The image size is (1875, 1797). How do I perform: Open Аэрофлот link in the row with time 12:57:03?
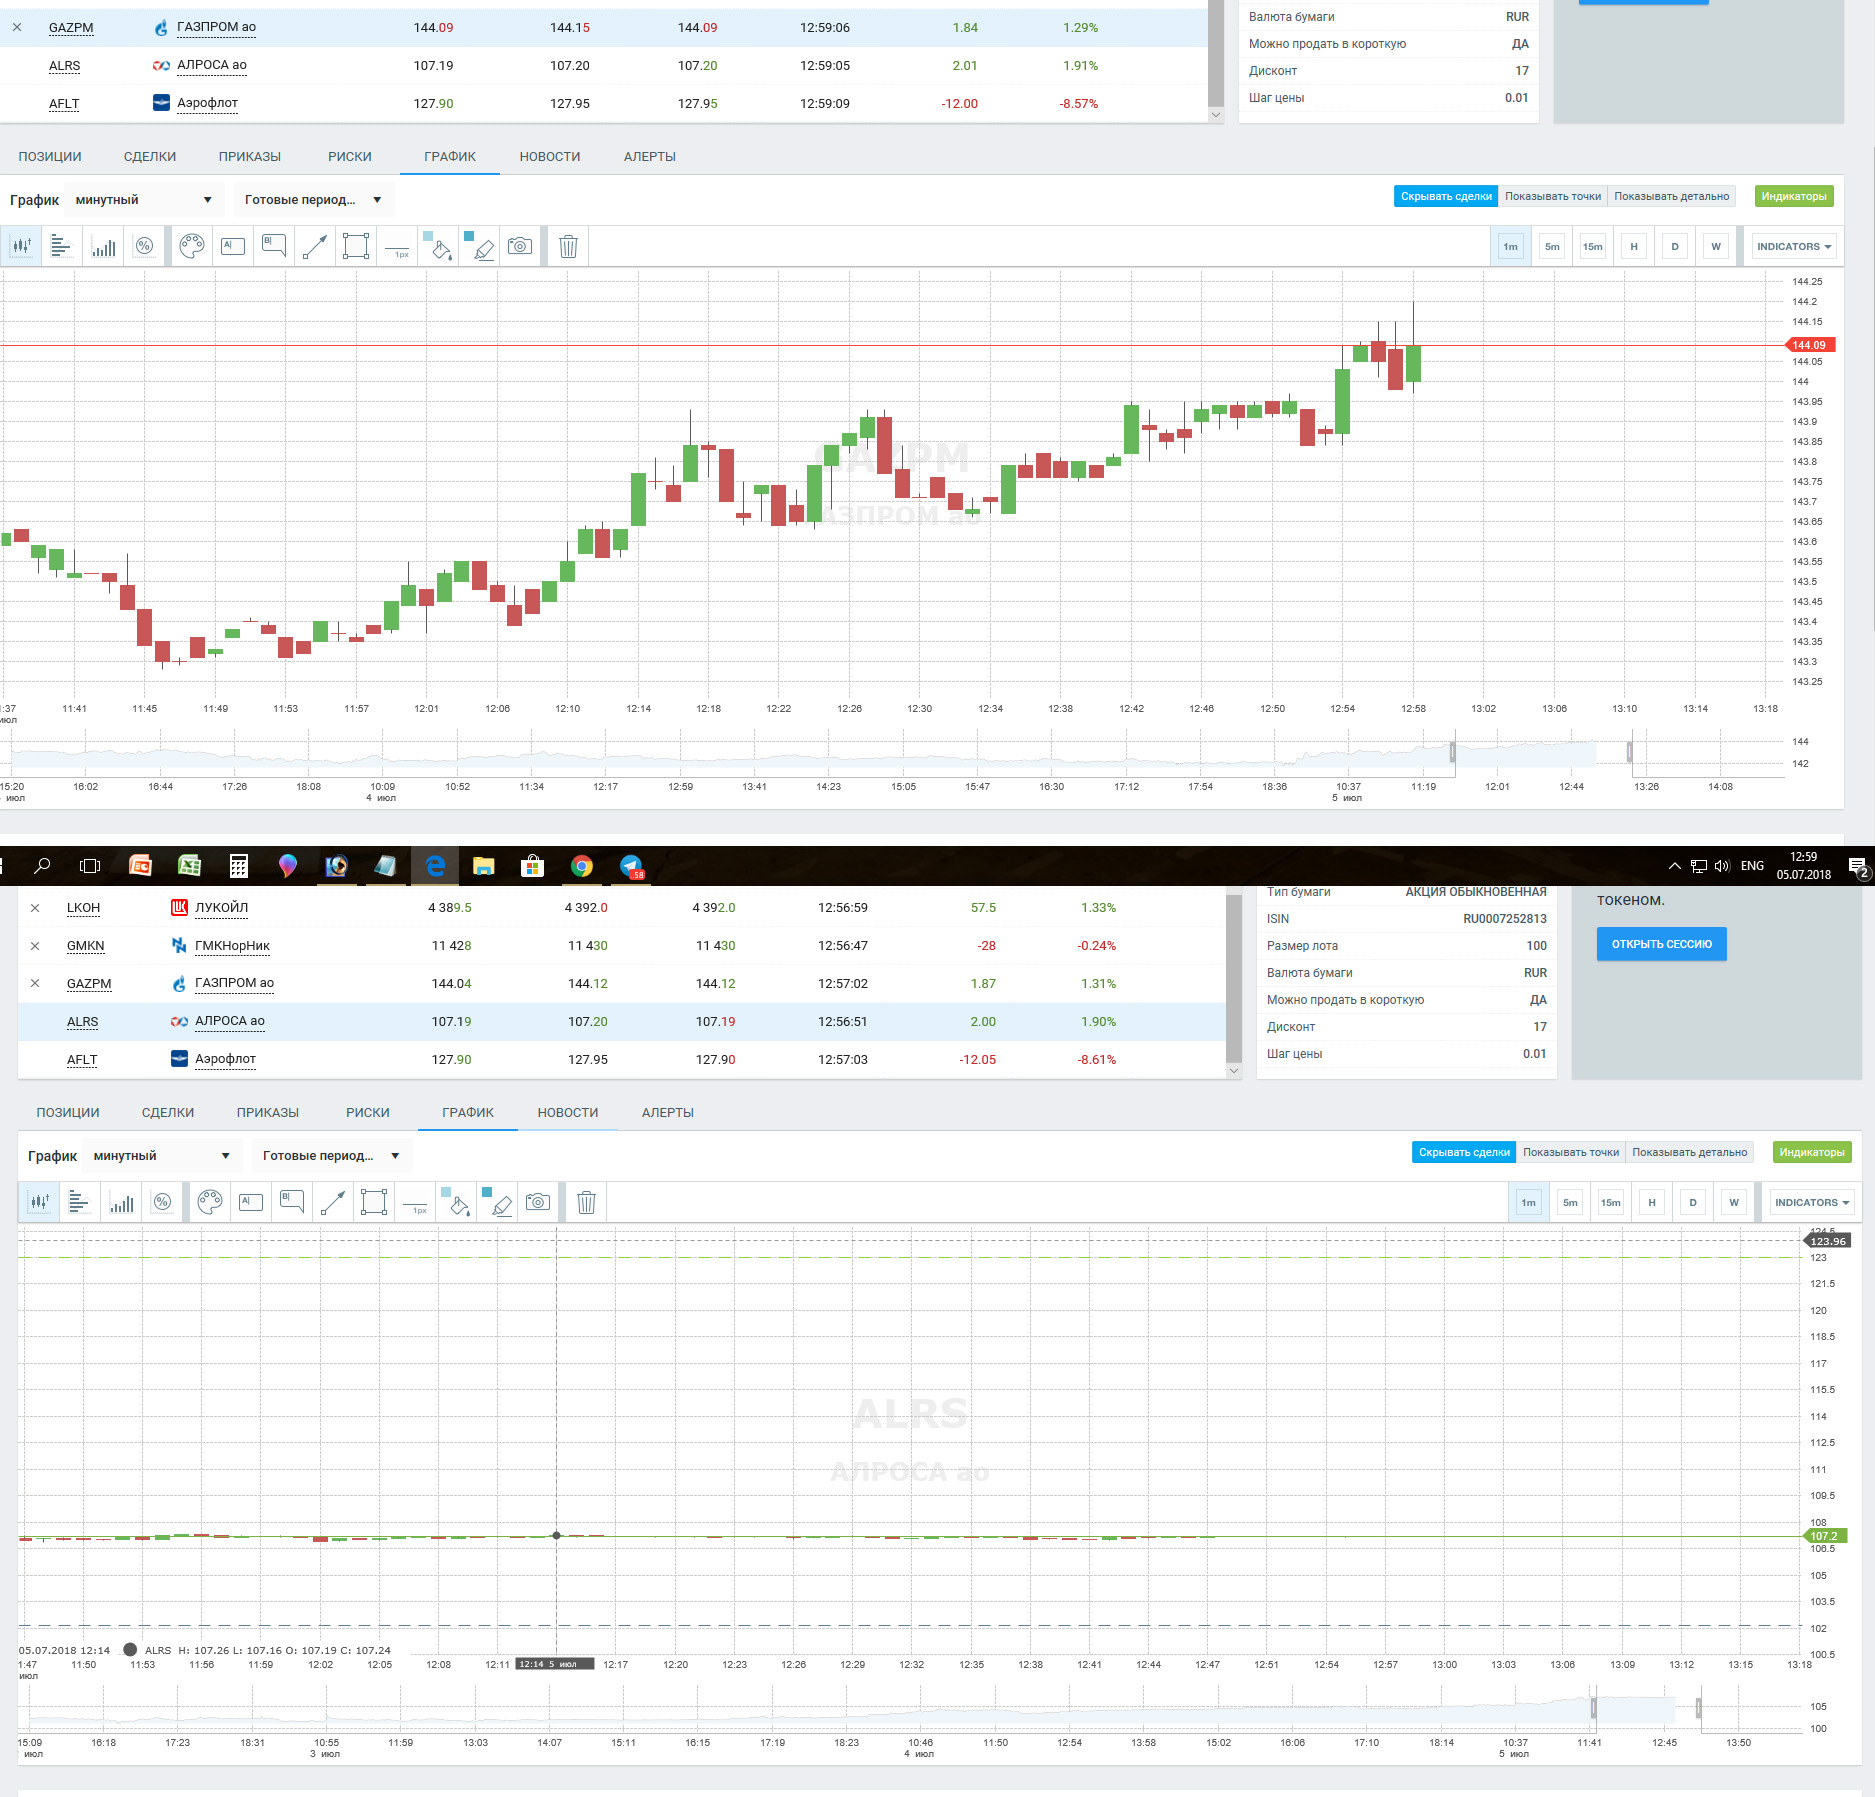point(225,1059)
